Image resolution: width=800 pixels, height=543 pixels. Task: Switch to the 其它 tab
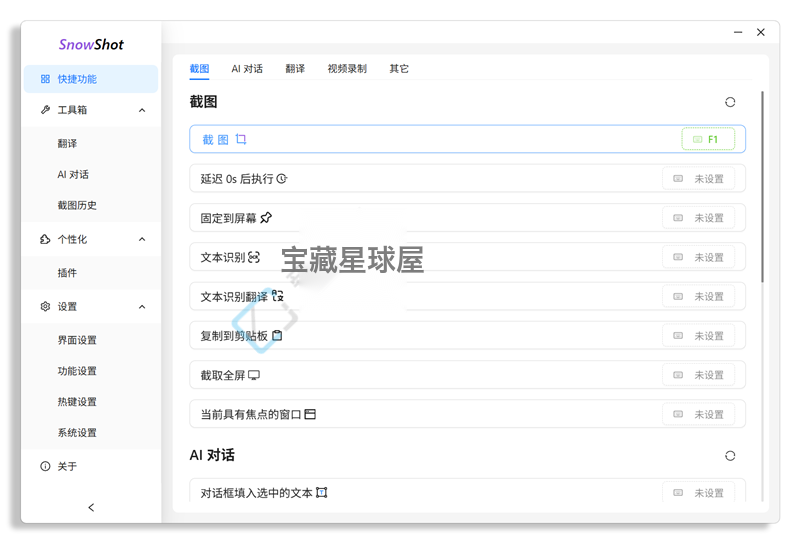pyautogui.click(x=399, y=69)
